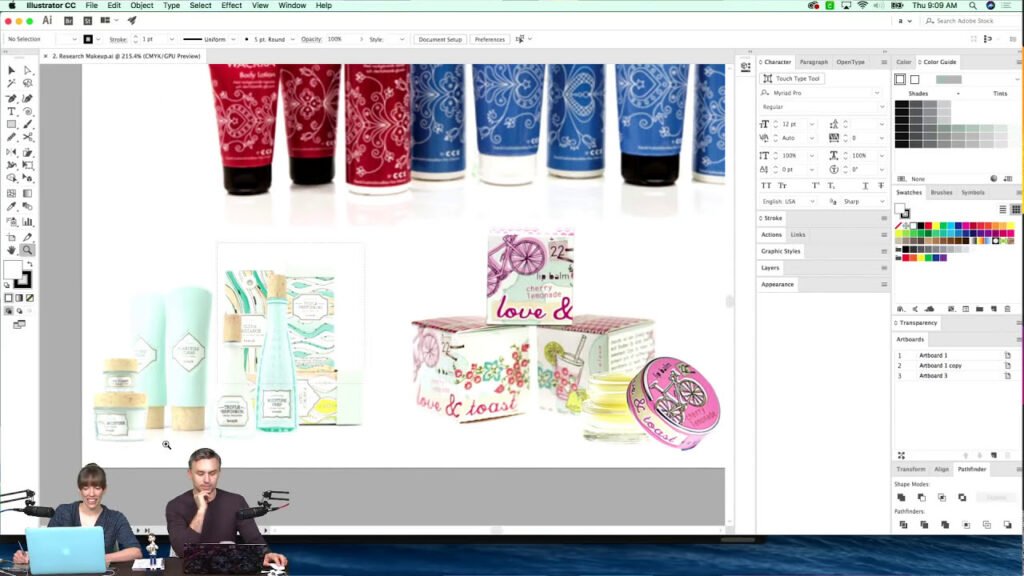Open the 12 pt font size dropdown
Screen dimensions: 1024x576
point(812,124)
